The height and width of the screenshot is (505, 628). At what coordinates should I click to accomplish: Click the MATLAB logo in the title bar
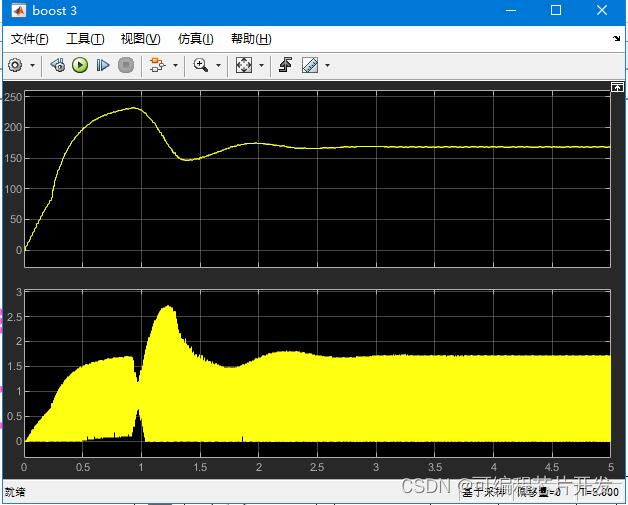tap(18, 10)
